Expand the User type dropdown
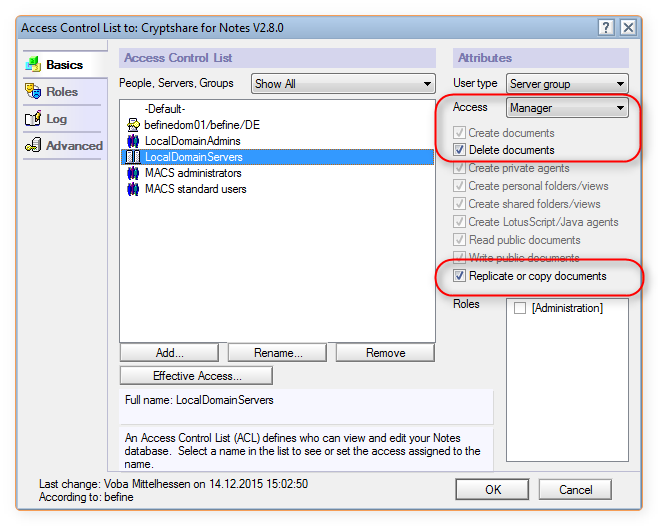This screenshot has height=526, width=658. (x=567, y=84)
